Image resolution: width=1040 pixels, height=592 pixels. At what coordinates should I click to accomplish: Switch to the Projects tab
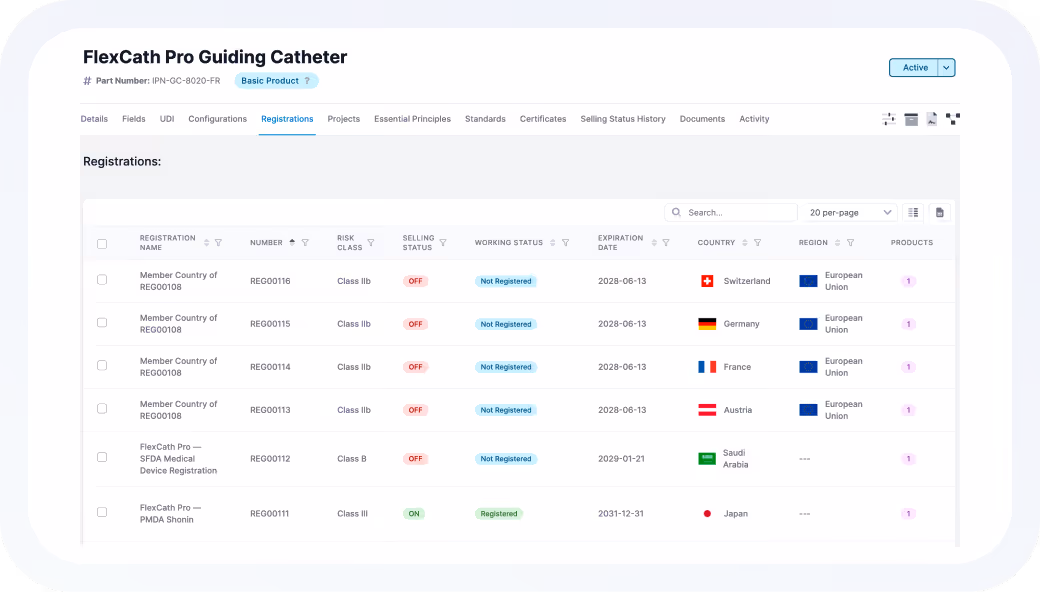(x=344, y=119)
